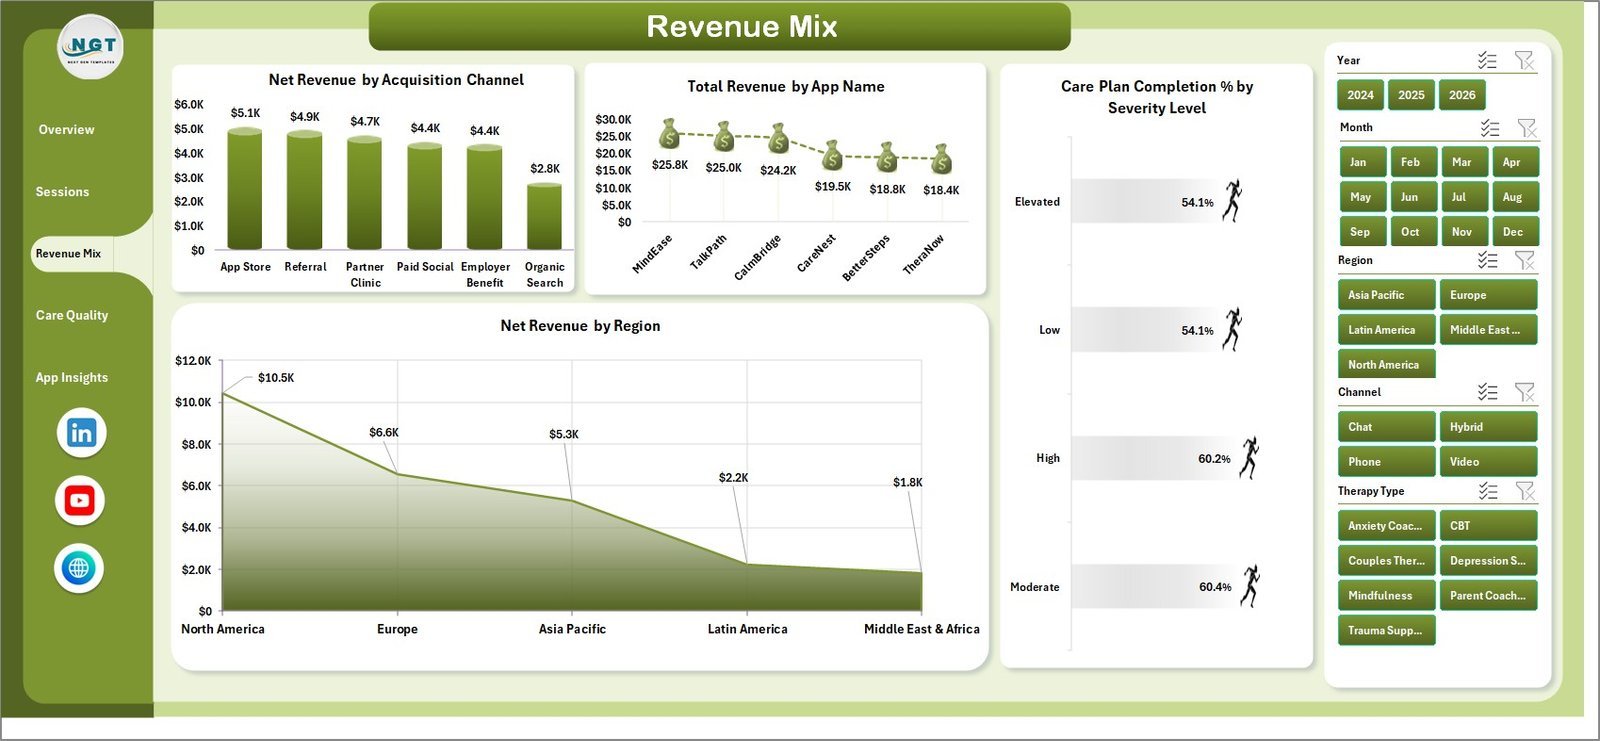Click the BetterSteps money bag marker

pos(887,157)
